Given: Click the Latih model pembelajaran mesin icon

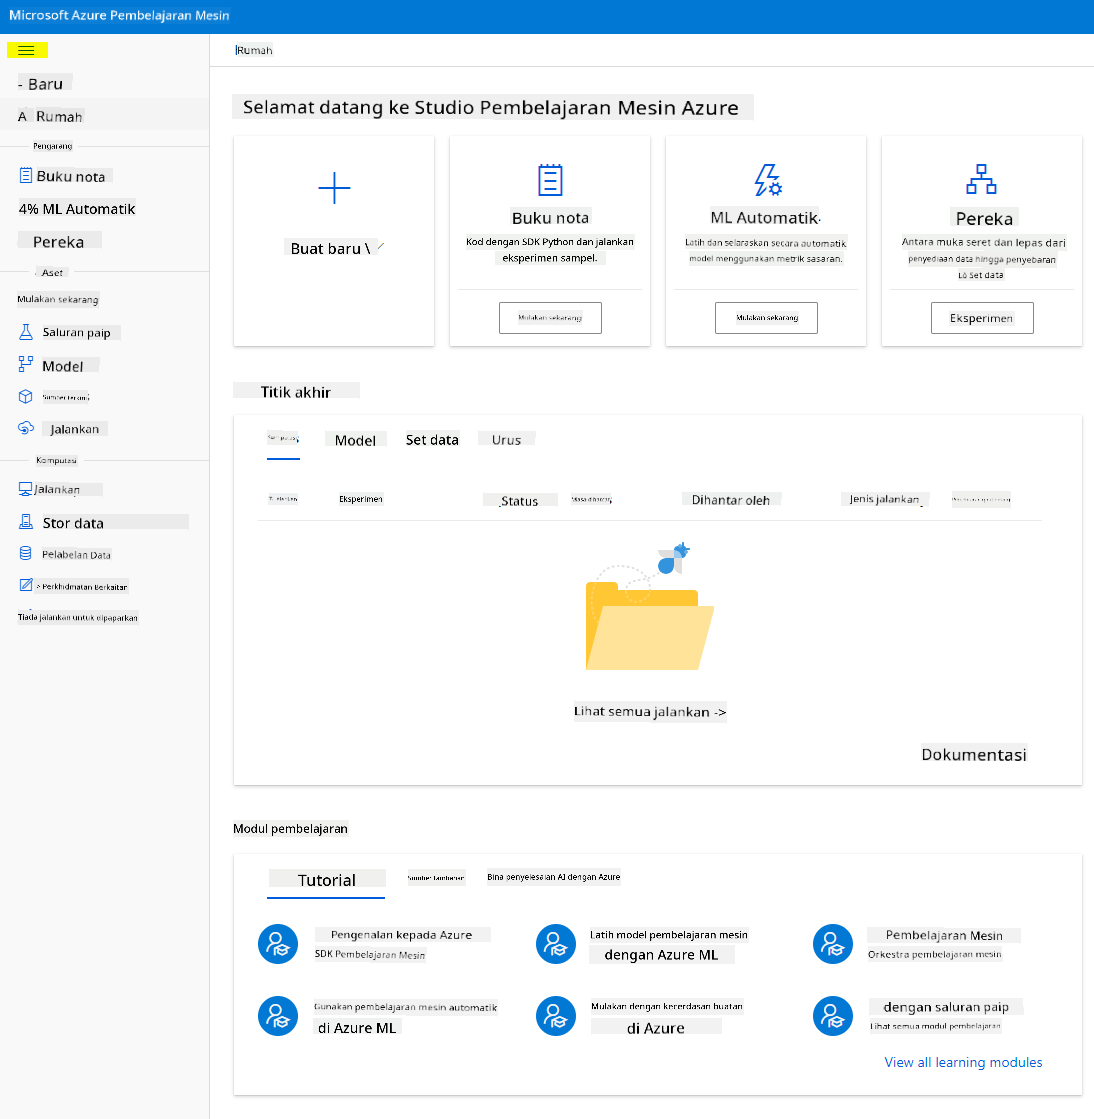Looking at the screenshot, I should pos(556,944).
